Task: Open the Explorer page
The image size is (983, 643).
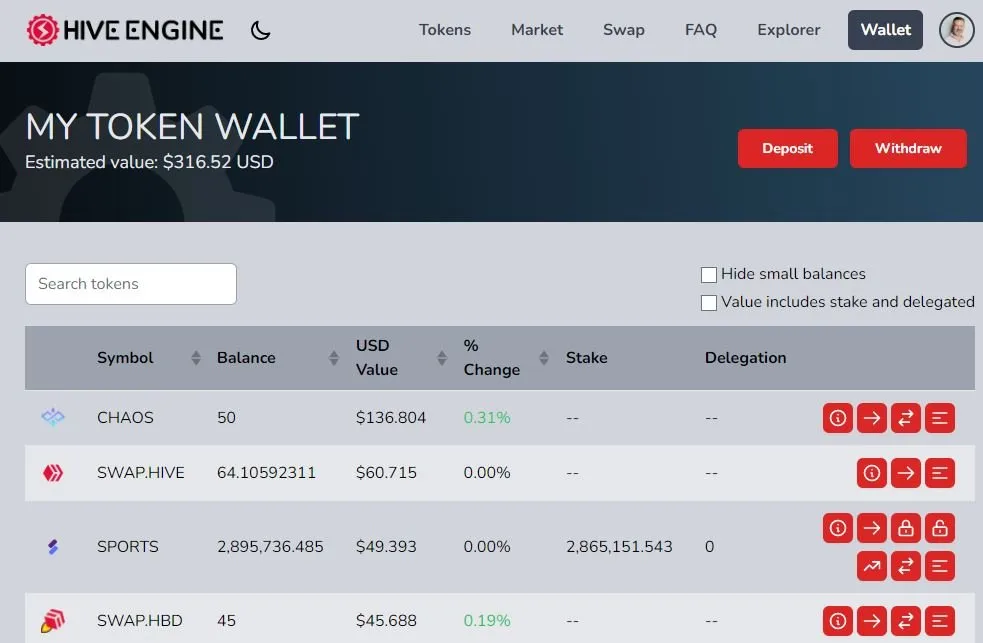Action: point(788,29)
